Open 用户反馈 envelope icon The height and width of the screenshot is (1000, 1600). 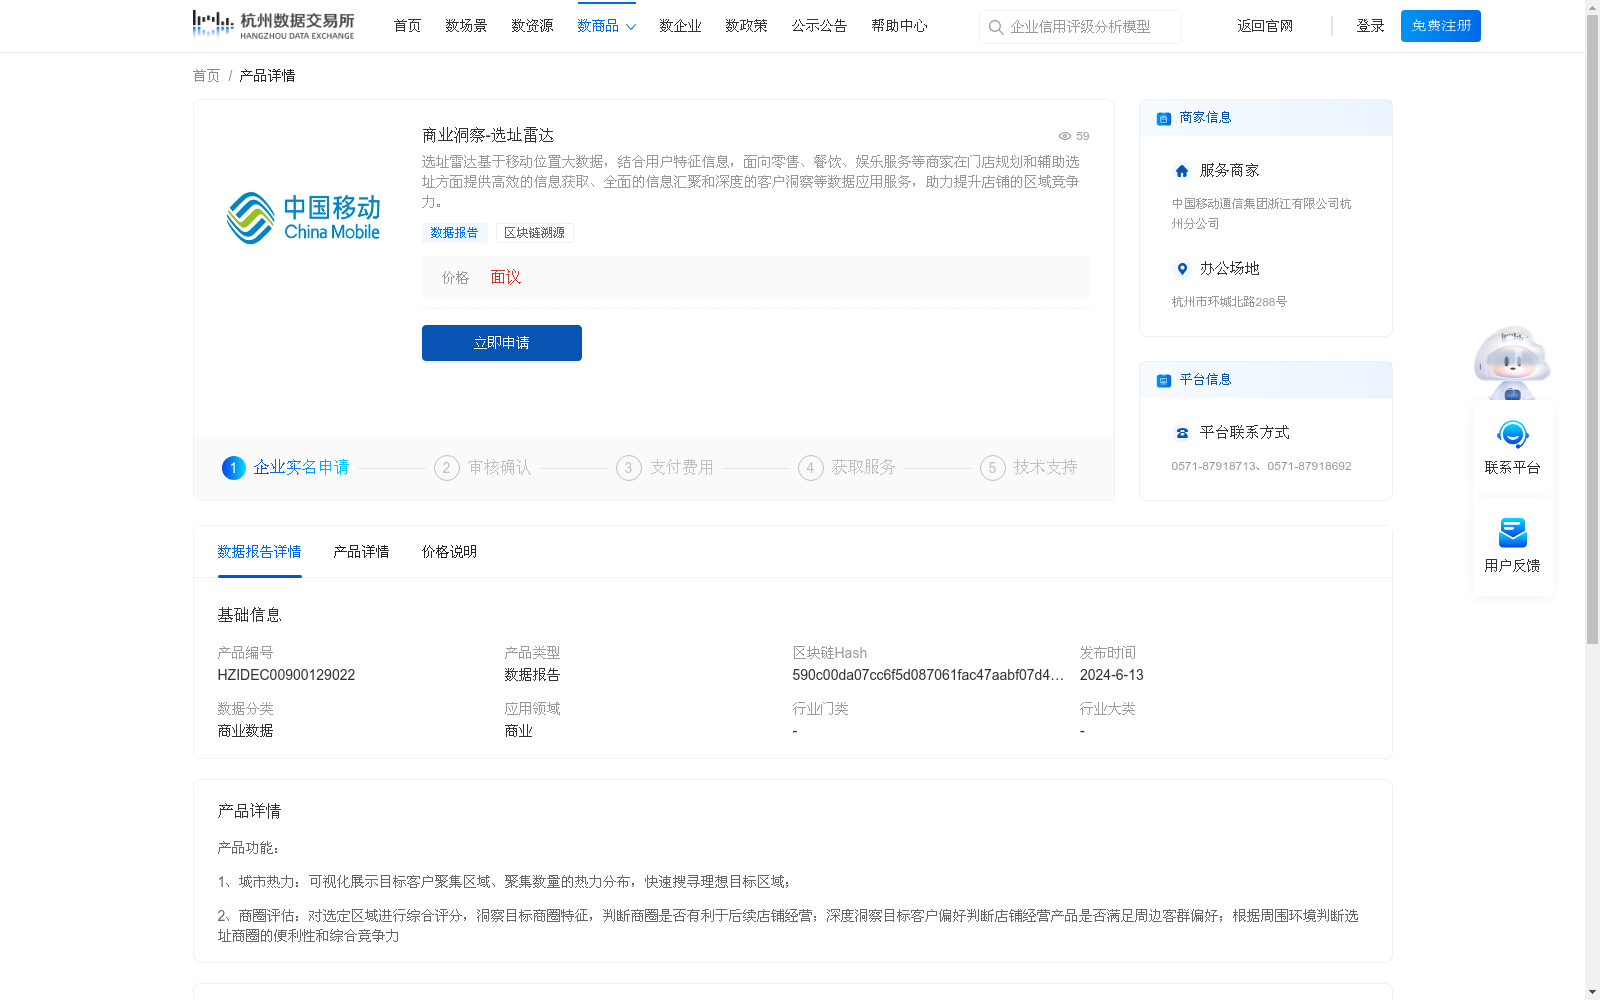pos(1513,532)
